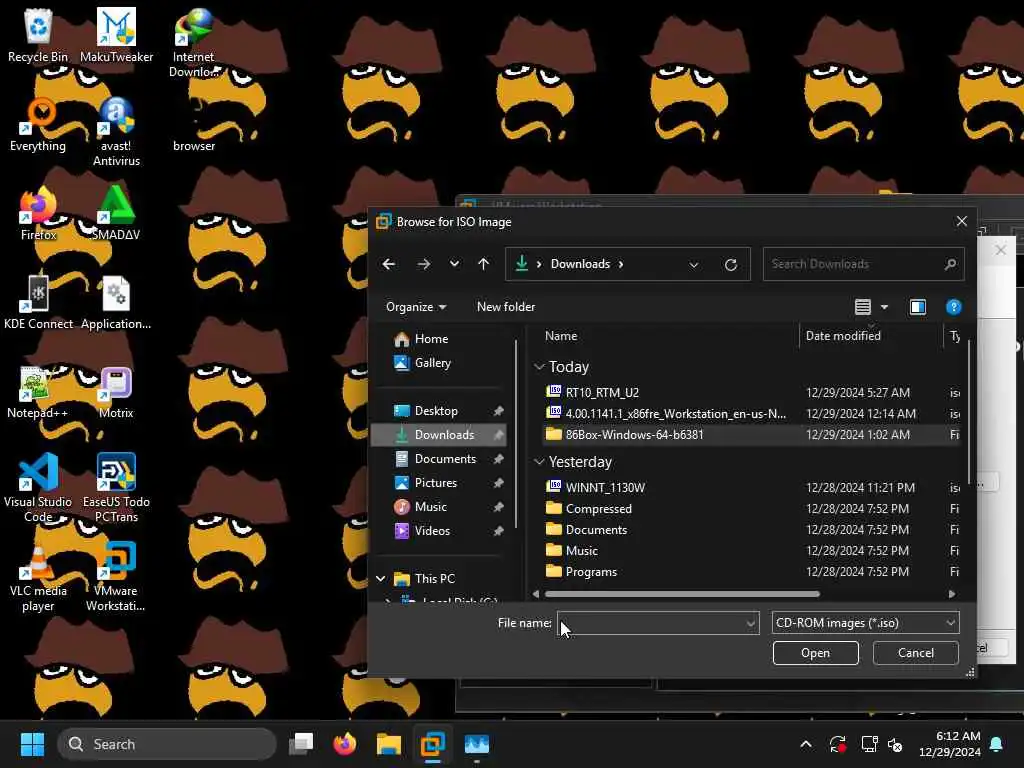This screenshot has height=768, width=1024.
Task: Open Motrix desktop shortcut
Action: (116, 391)
